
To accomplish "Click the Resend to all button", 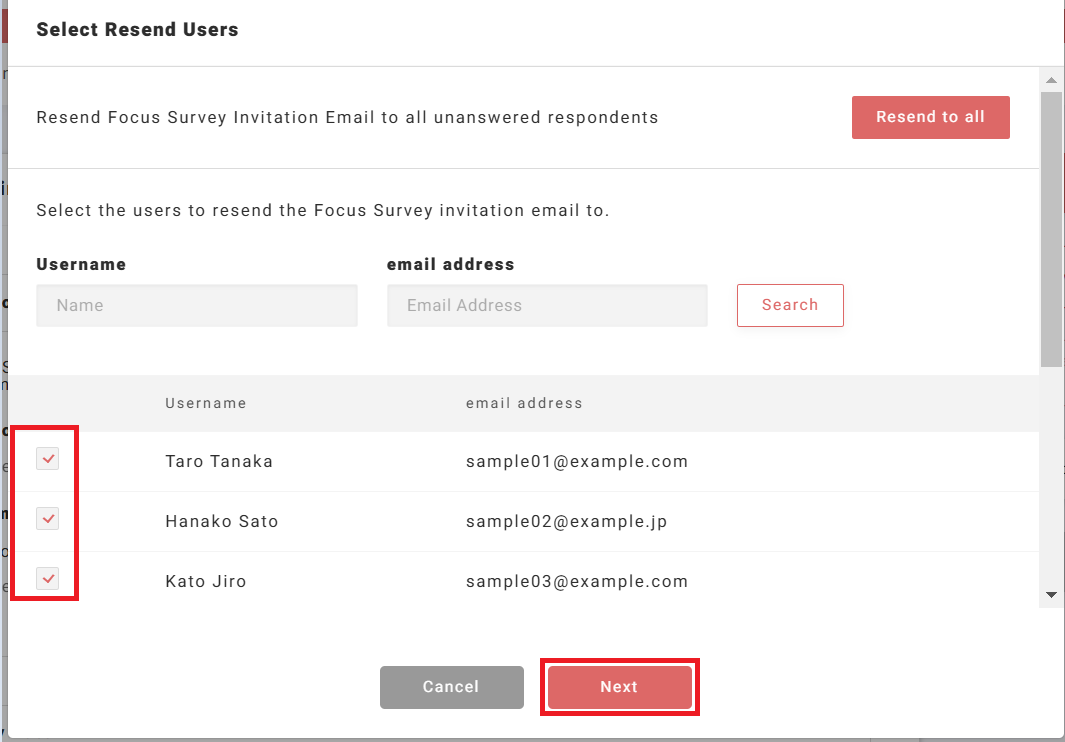I will [930, 117].
